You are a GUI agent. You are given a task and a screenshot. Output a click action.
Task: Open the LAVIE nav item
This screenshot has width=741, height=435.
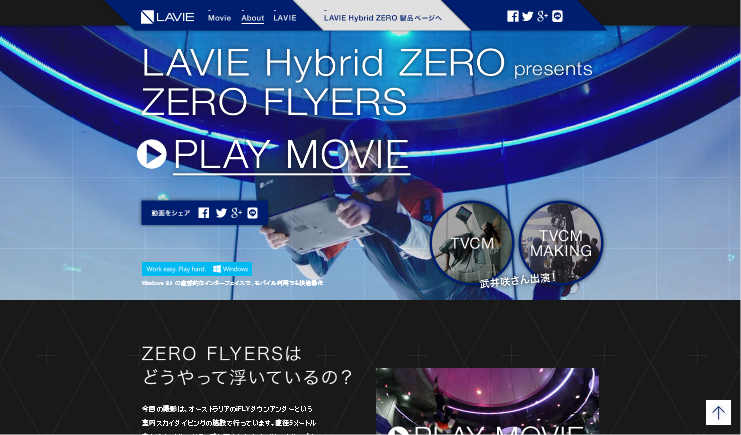(285, 18)
